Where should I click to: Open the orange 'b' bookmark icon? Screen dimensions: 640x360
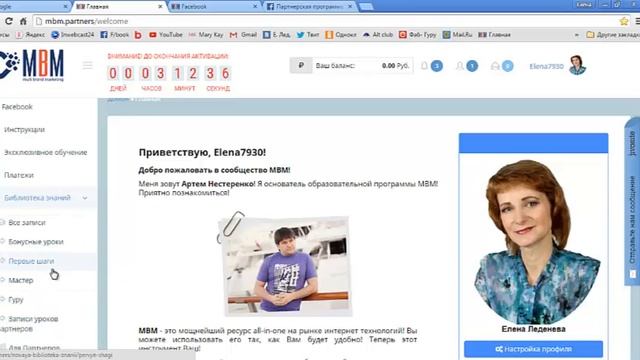[138, 35]
